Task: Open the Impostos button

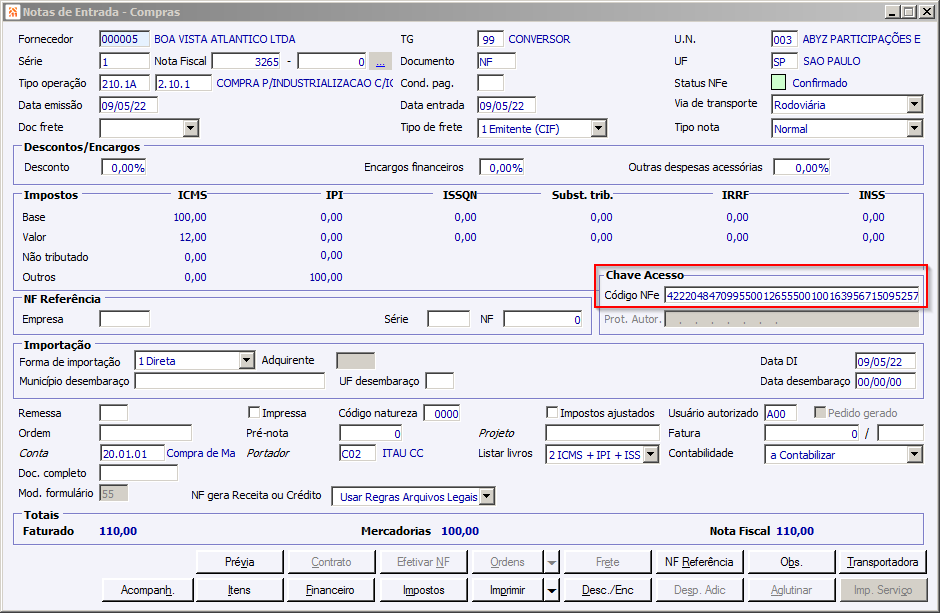Action: pyautogui.click(x=424, y=590)
